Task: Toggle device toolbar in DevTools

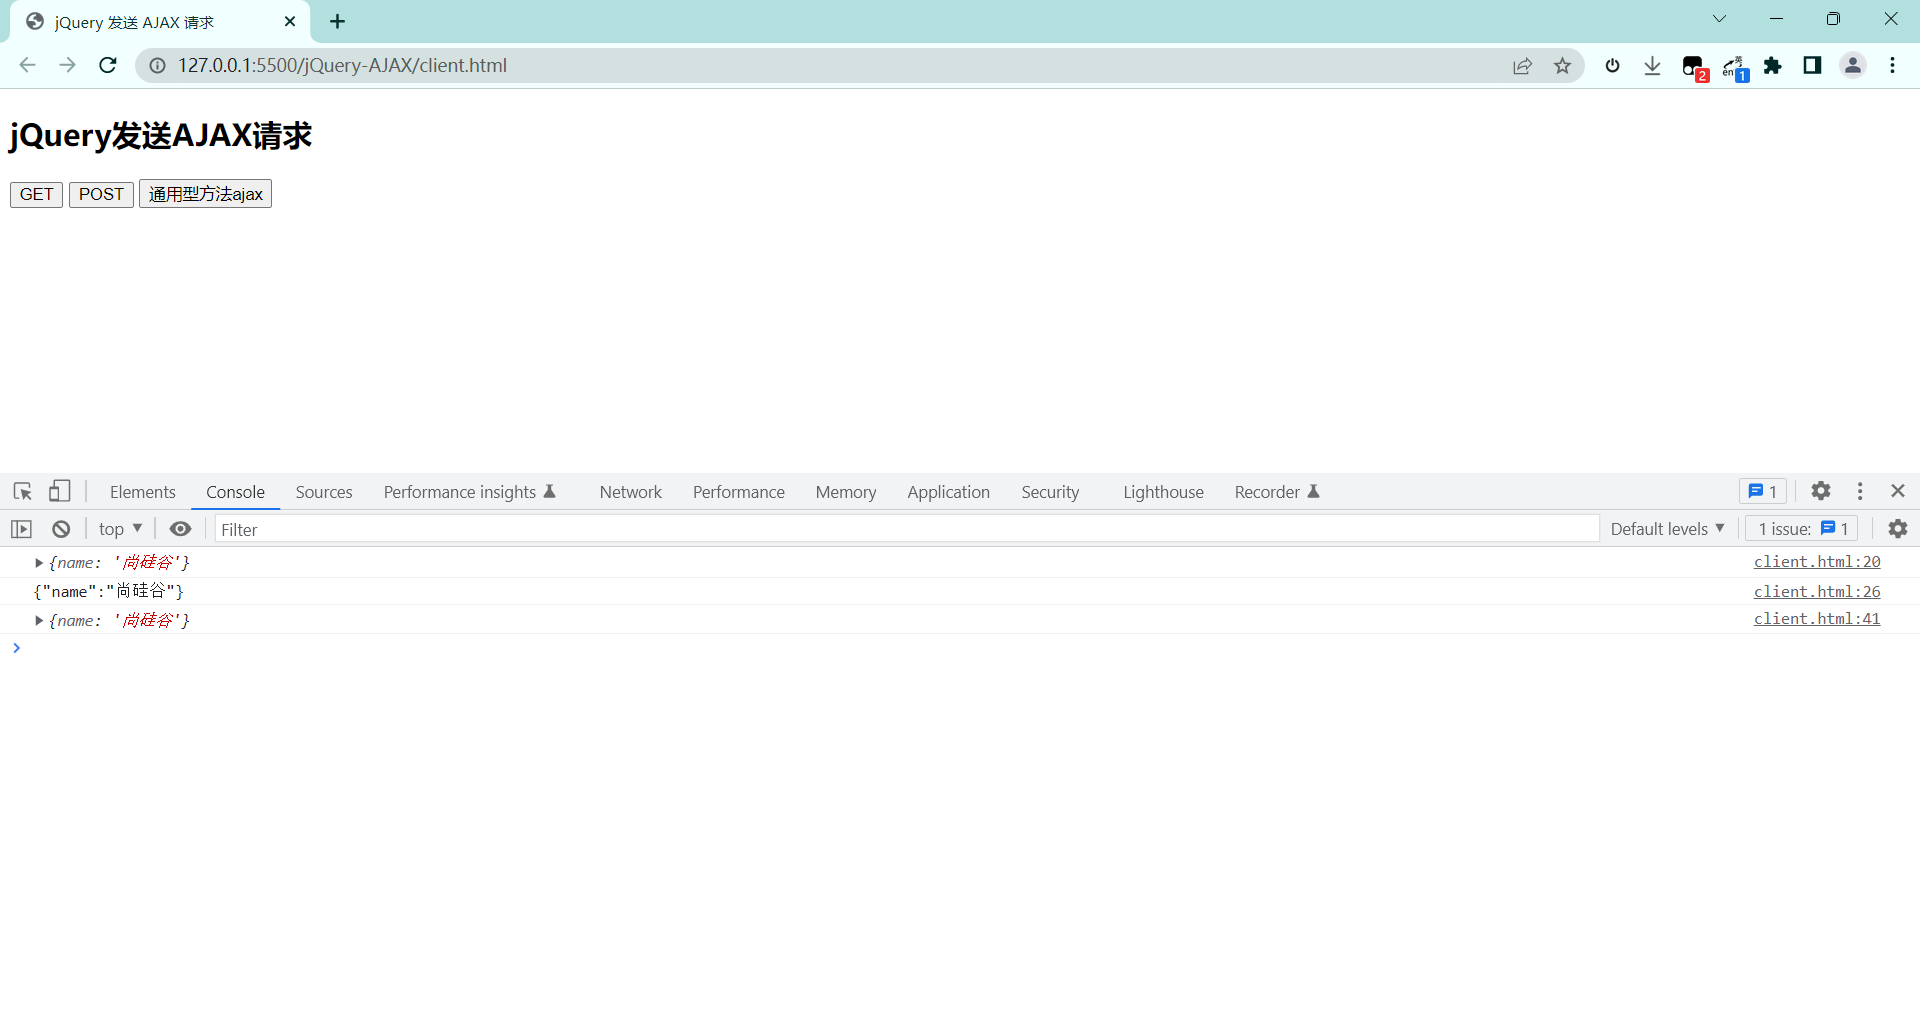Action: pos(60,491)
